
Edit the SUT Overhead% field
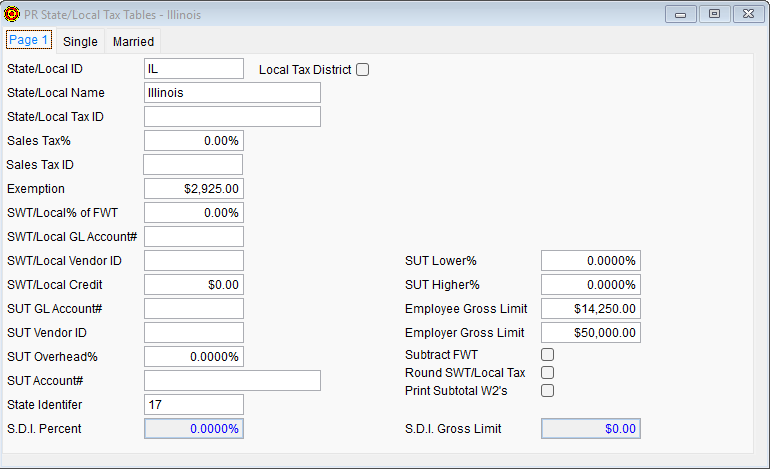point(194,357)
